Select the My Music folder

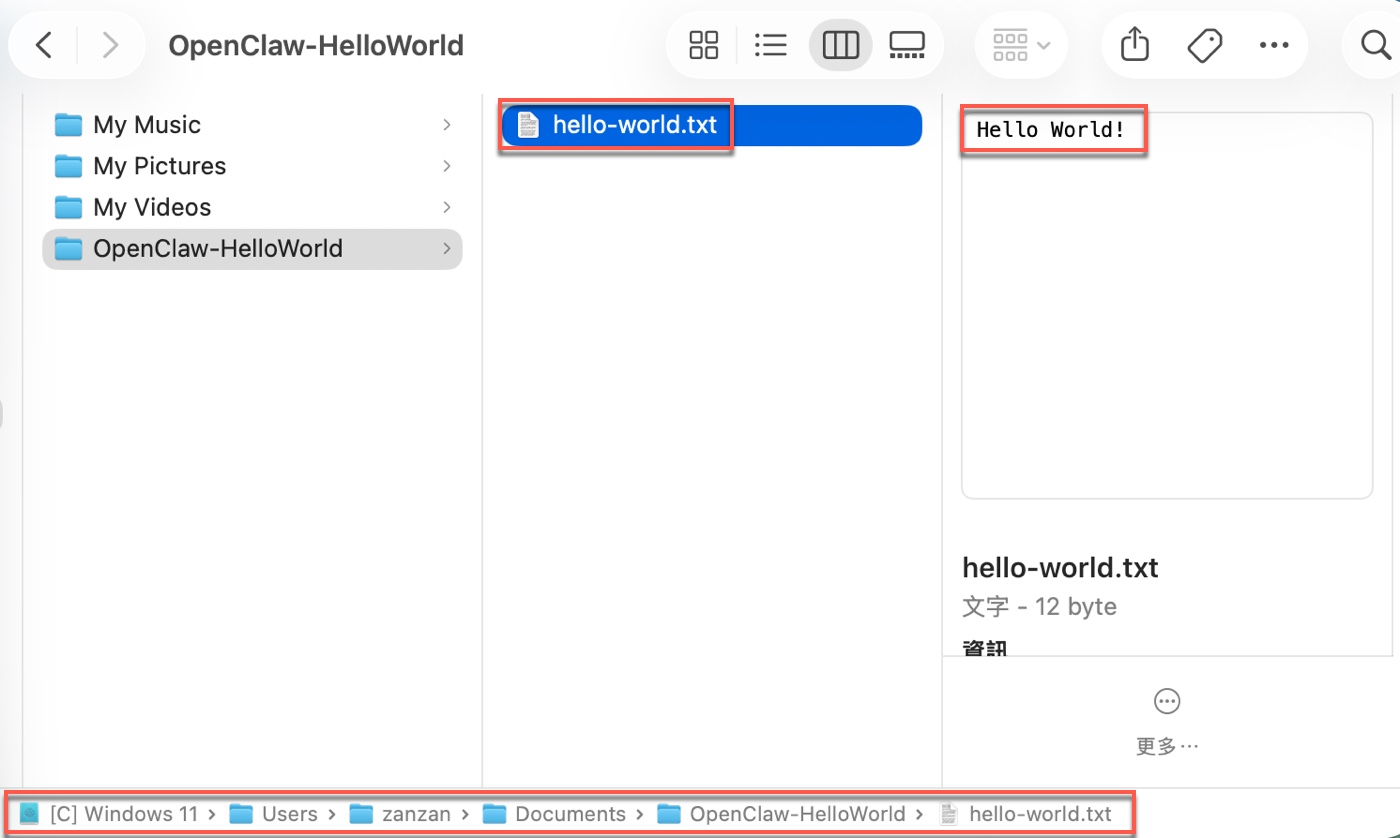[x=252, y=125]
